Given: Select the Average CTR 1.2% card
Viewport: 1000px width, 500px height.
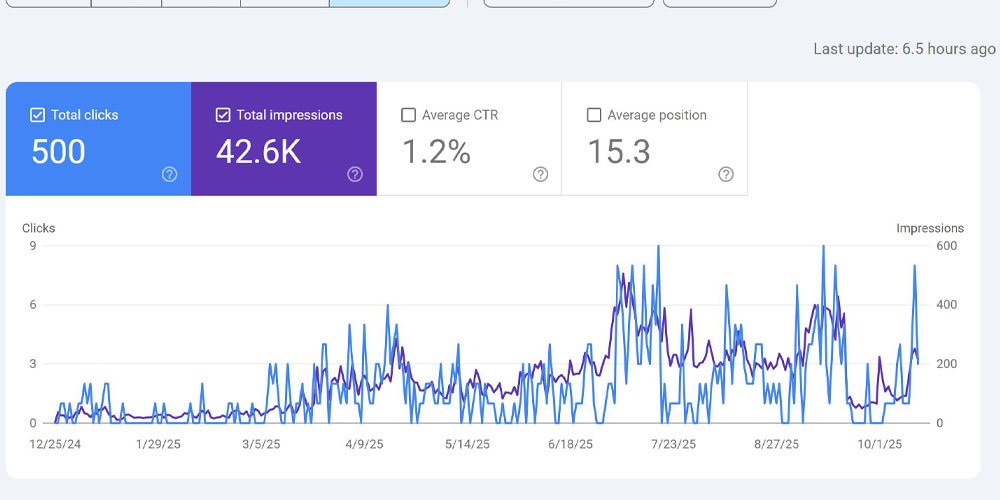Looking at the screenshot, I should point(469,138).
